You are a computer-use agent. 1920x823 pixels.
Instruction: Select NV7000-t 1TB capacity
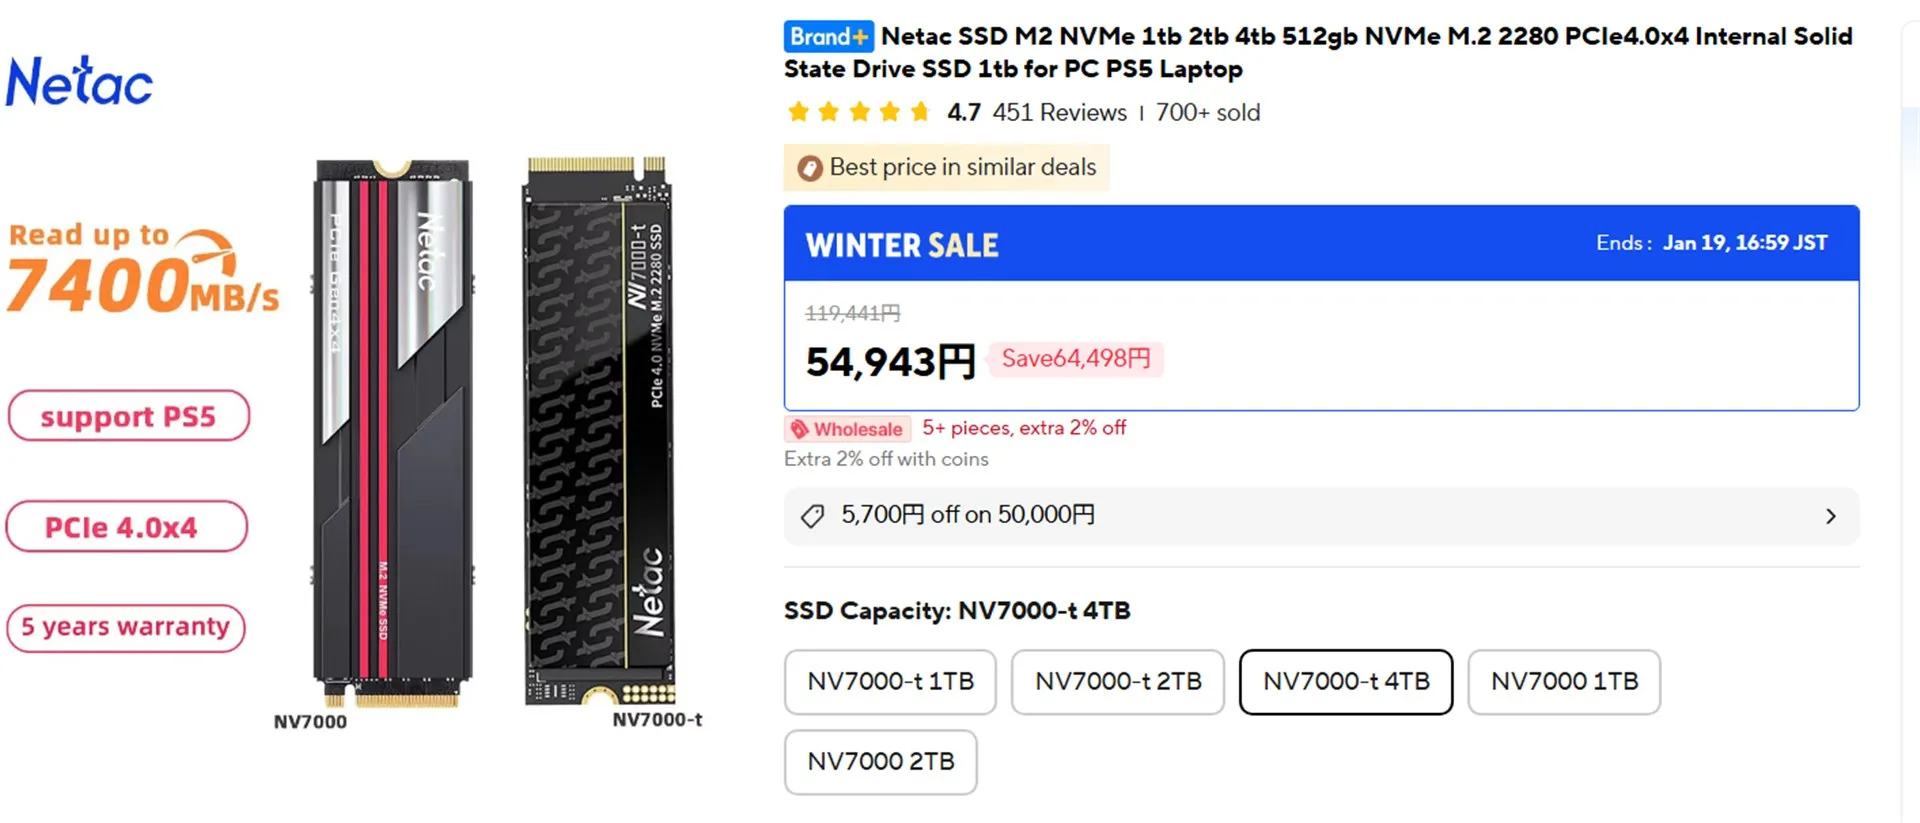(x=890, y=682)
